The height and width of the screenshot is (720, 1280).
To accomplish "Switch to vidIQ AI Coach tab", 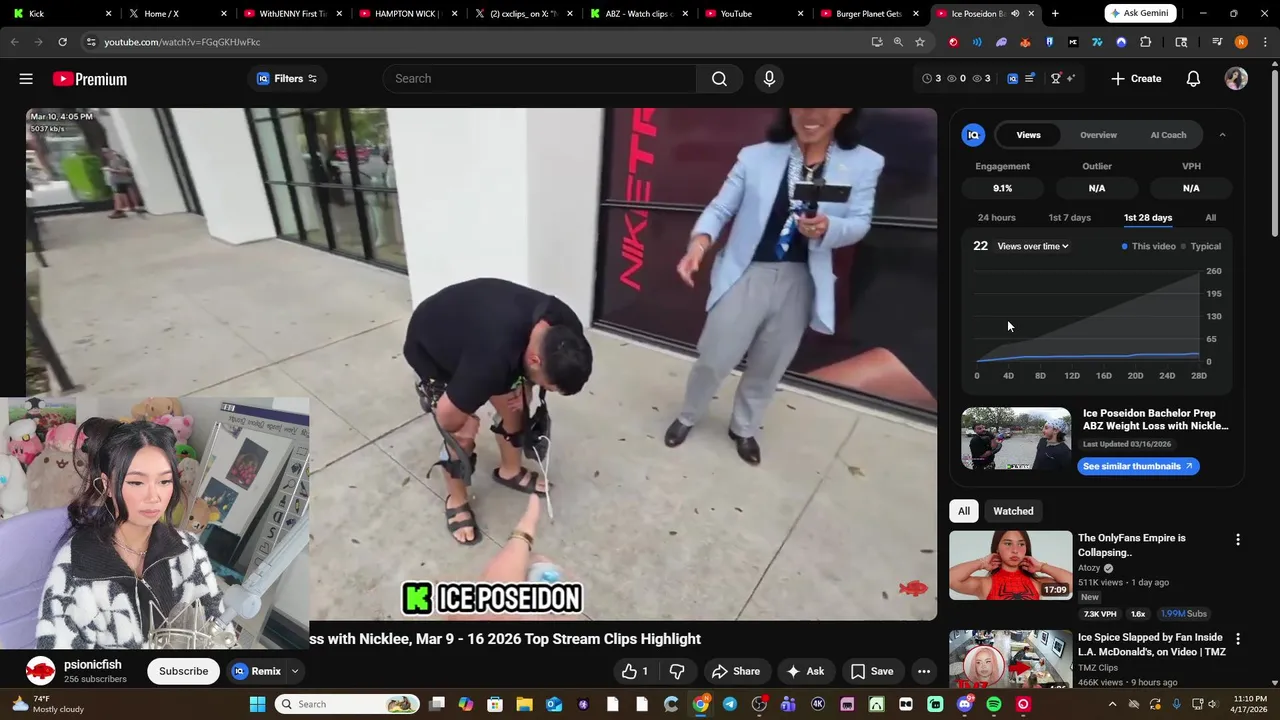I will [1168, 135].
